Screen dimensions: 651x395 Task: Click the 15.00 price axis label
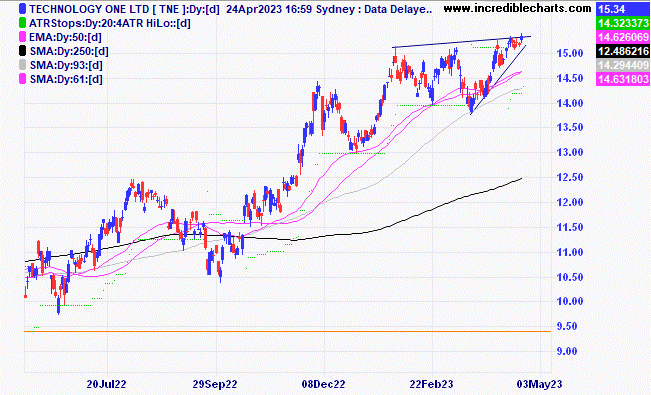click(570, 53)
